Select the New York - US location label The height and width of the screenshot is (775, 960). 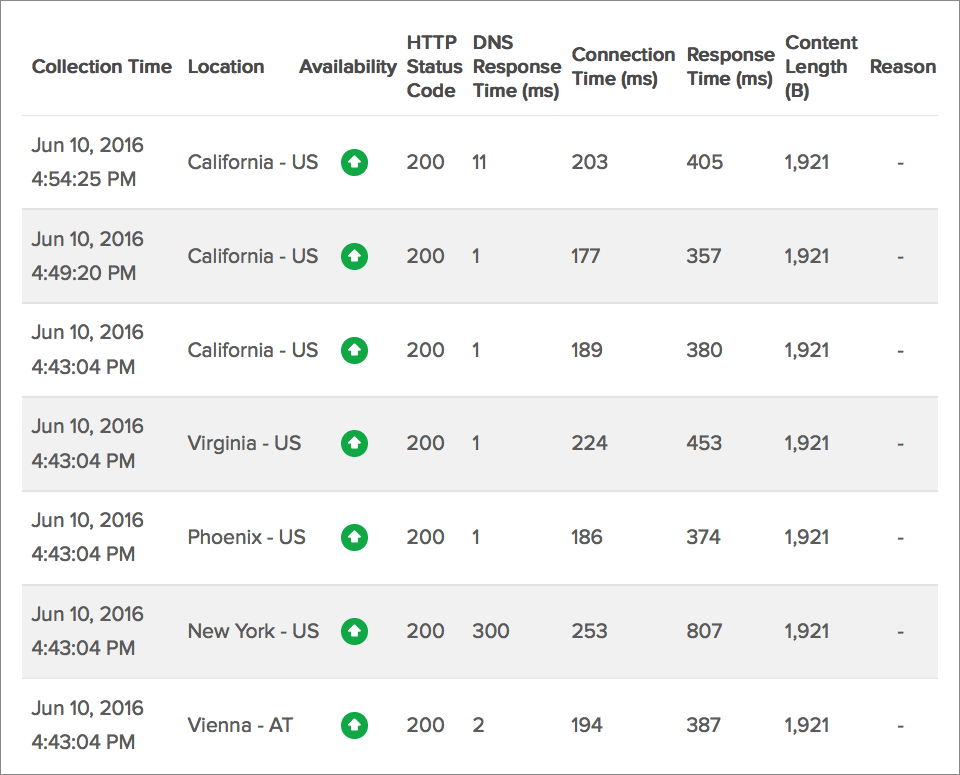(252, 631)
